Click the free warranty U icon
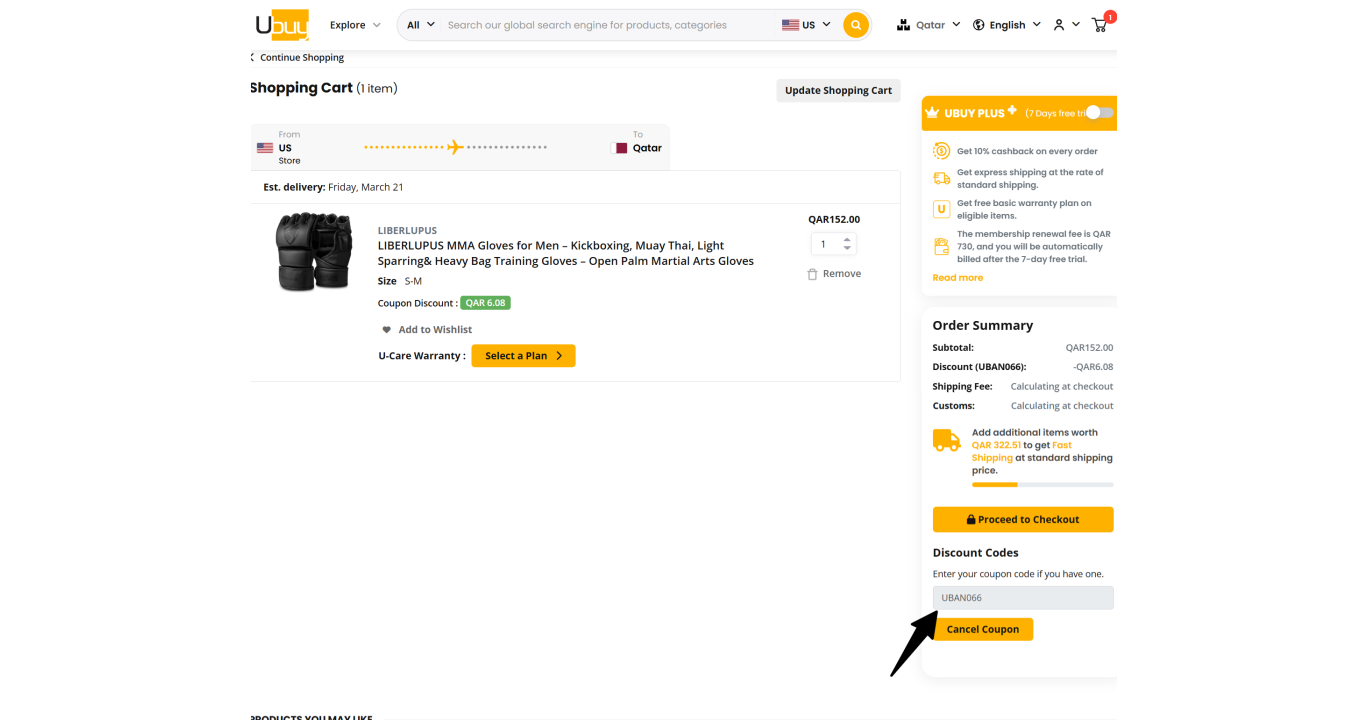This screenshot has width=1368, height=720. point(941,209)
